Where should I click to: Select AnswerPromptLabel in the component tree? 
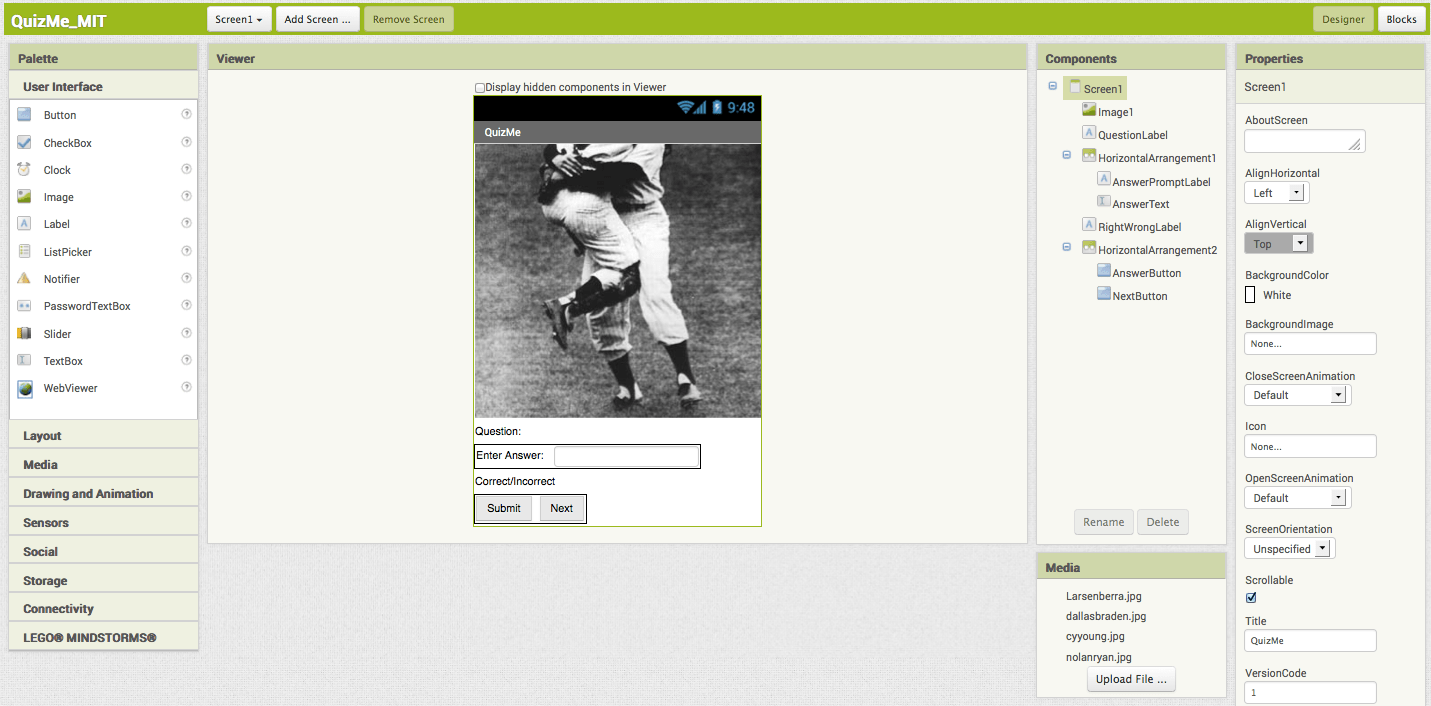[x=1161, y=182]
